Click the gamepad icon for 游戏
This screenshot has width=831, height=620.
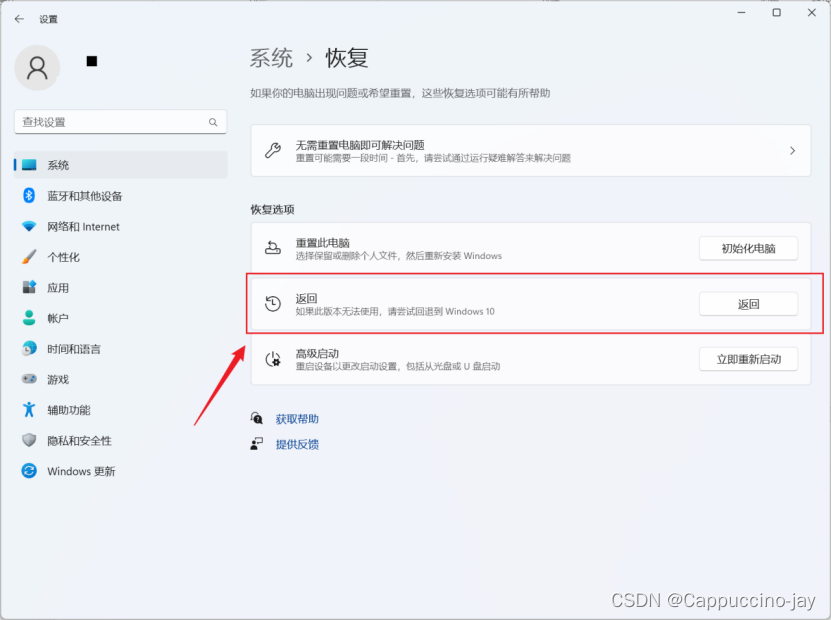click(x=29, y=379)
